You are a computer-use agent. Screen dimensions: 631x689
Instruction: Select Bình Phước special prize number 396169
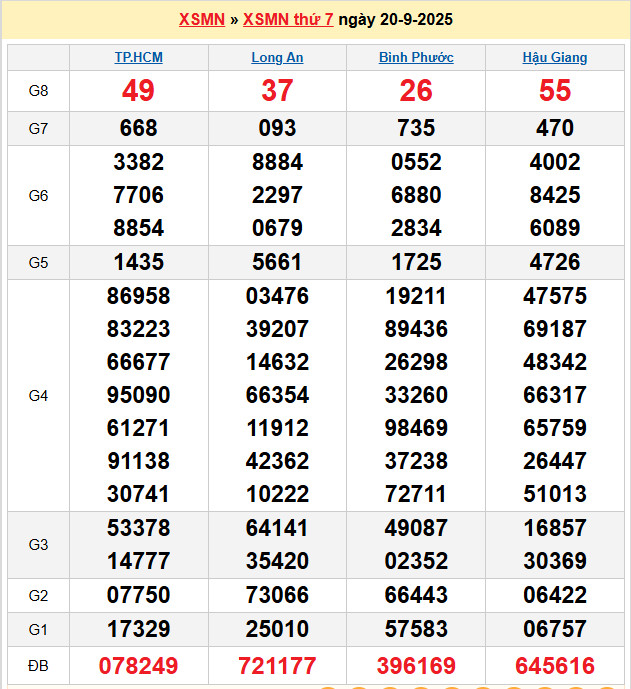[416, 666]
